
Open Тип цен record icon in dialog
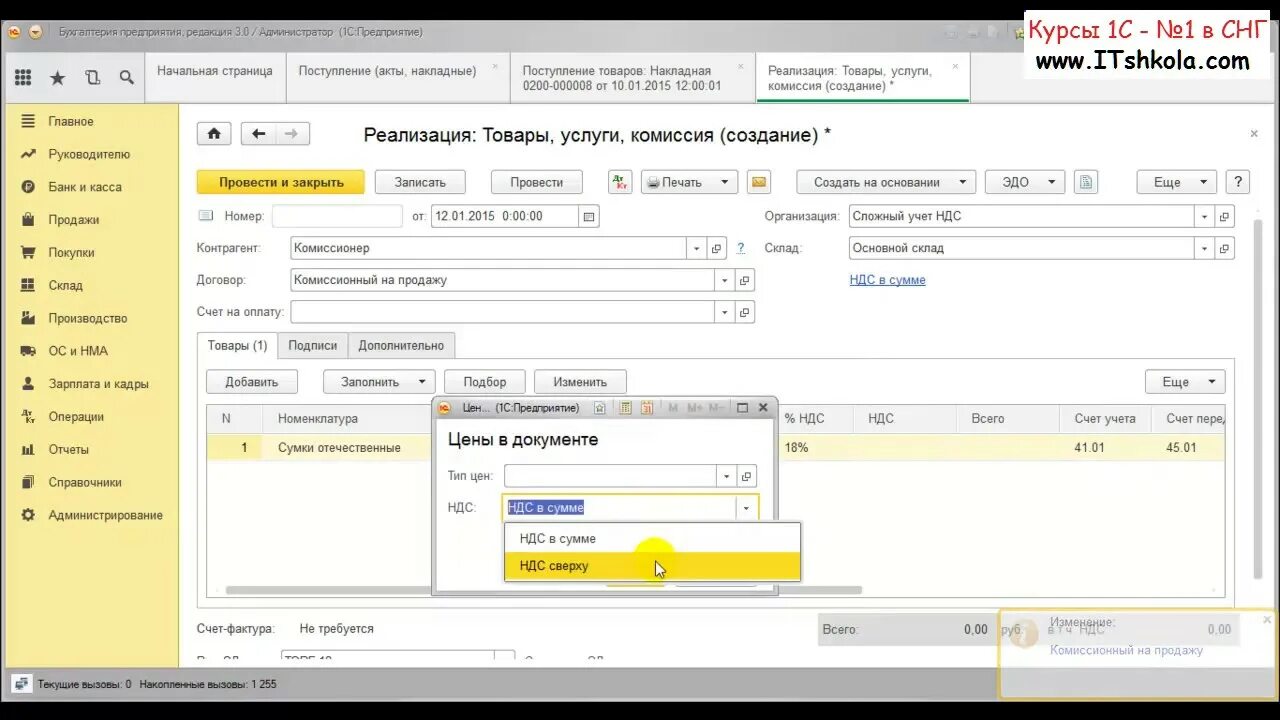pyautogui.click(x=746, y=476)
